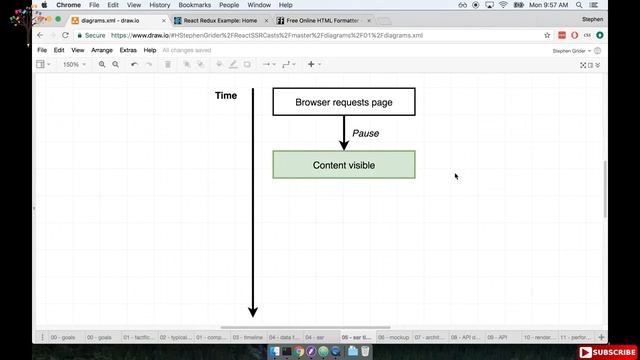This screenshot has width=640, height=360.
Task: Open the draw.io File menu
Action: 42,50
